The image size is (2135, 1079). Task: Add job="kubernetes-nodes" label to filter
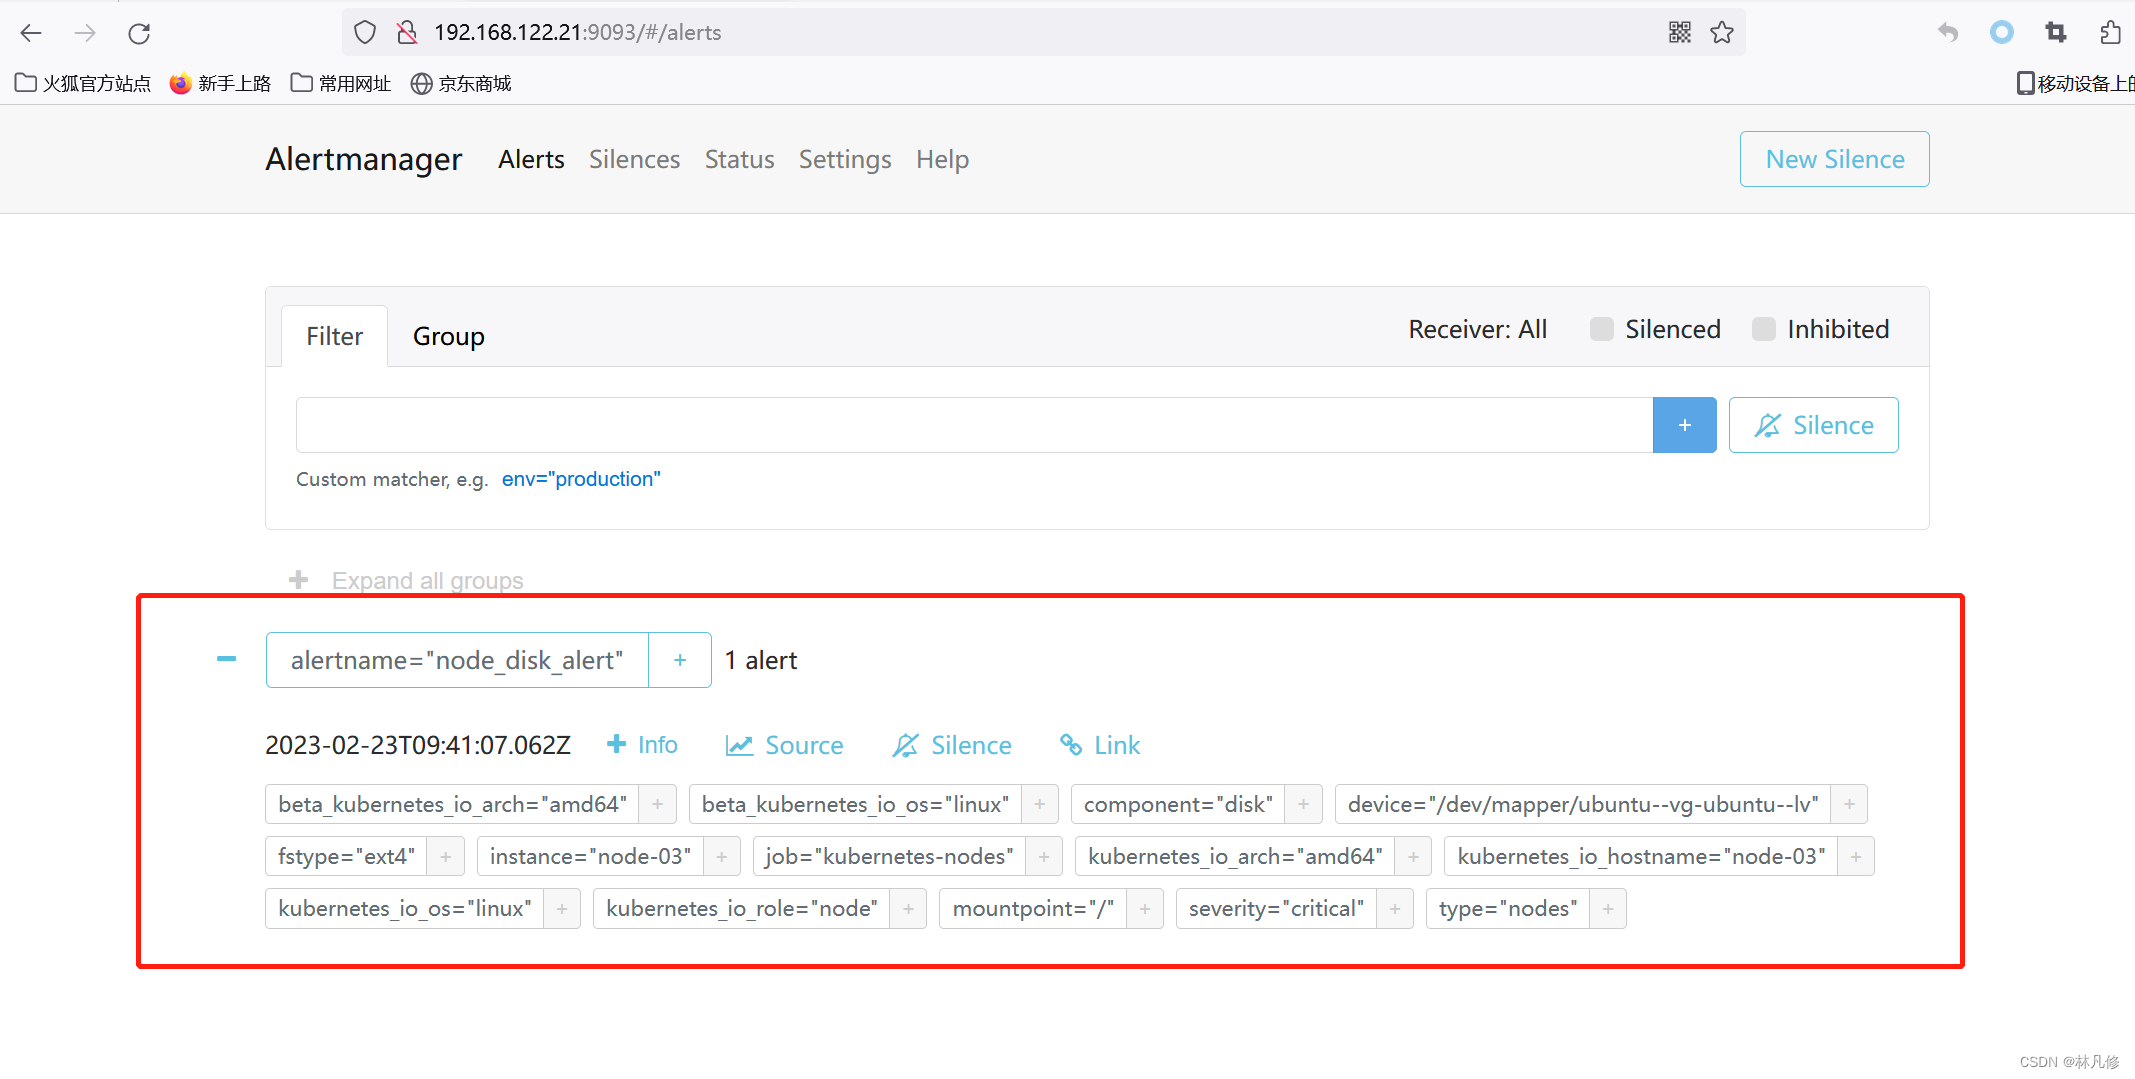[x=1044, y=856]
